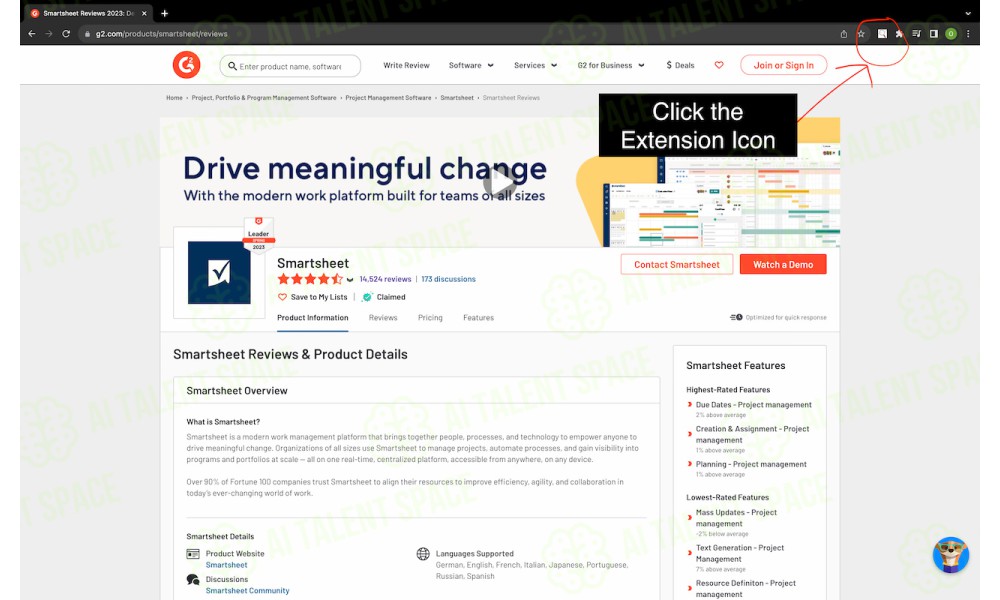Expand the Services dropdown menu
This screenshot has width=1000, height=600.
click(535, 65)
